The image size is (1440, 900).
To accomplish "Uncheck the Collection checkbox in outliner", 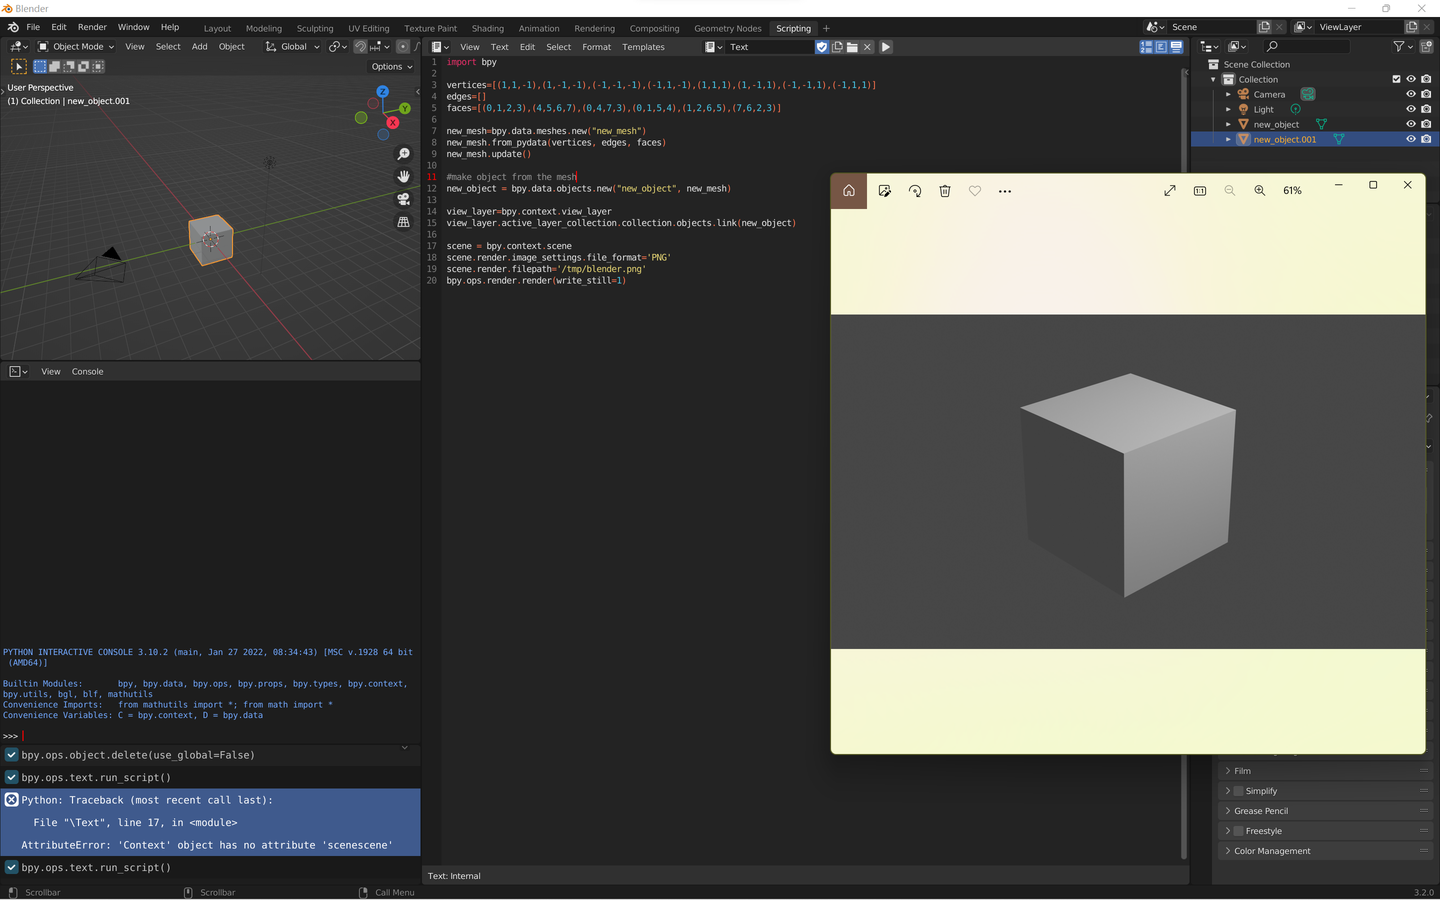I will coord(1396,79).
